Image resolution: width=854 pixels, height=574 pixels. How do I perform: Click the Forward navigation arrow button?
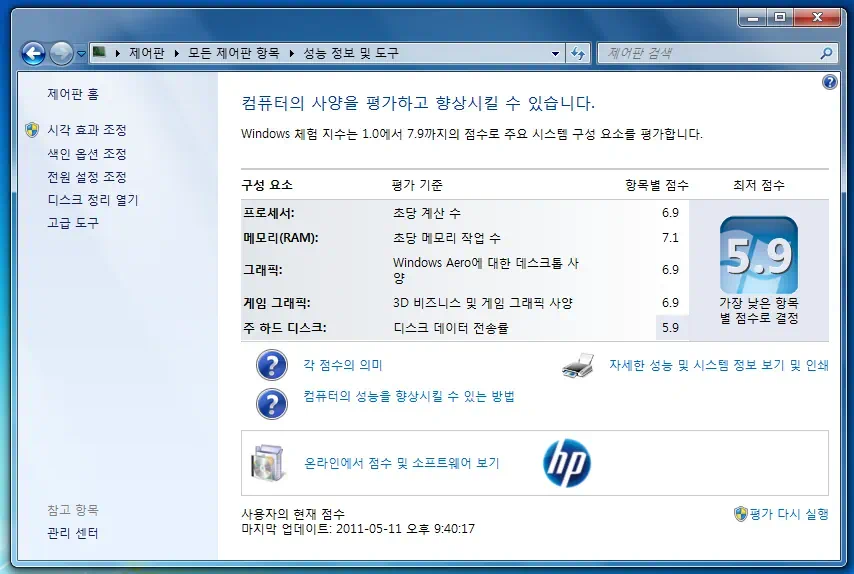click(61, 53)
